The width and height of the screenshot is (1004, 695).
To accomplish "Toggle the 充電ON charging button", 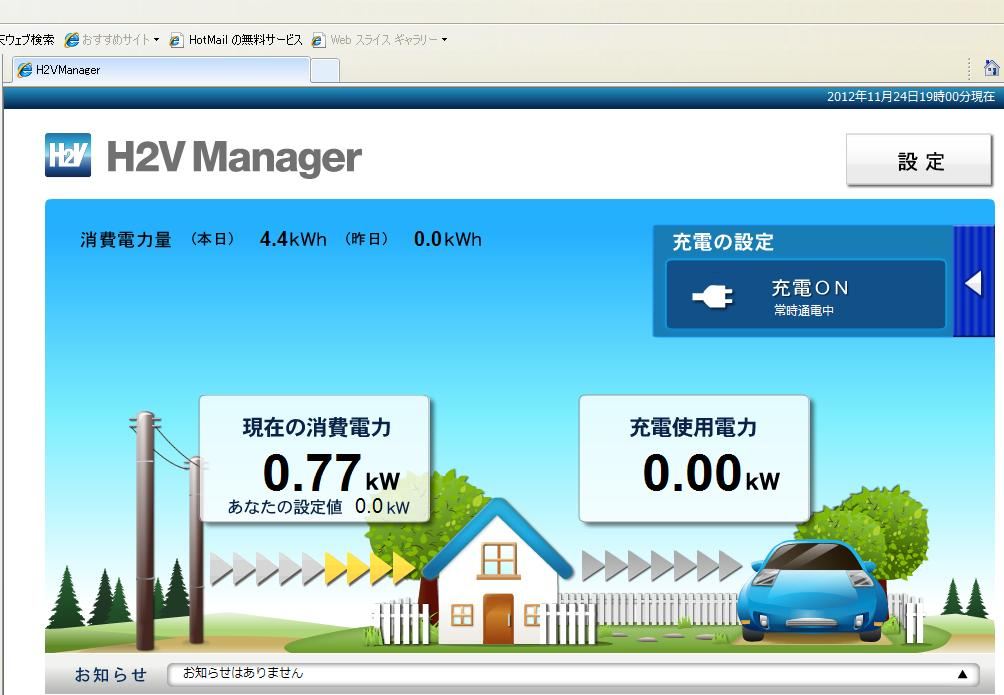I will (806, 295).
